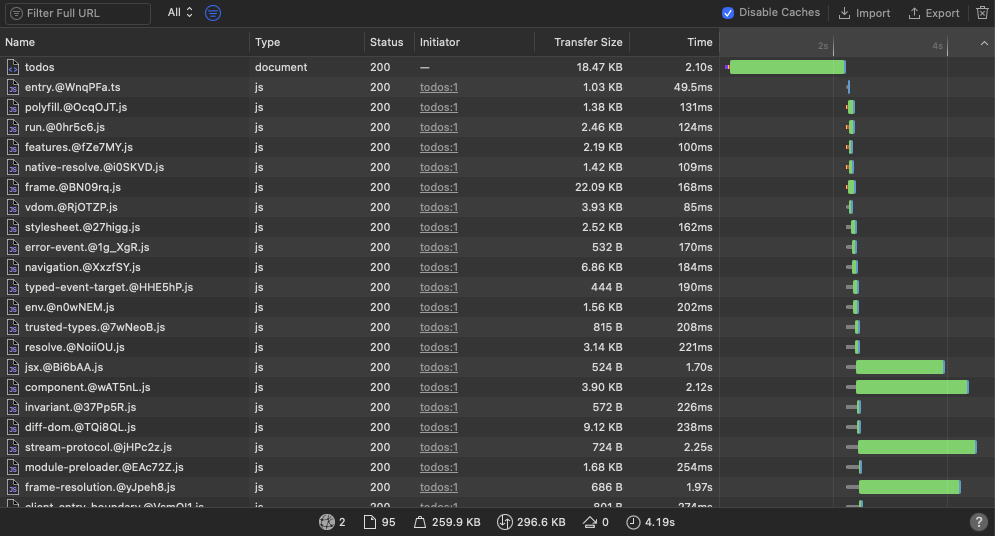Sort by the Initiator column header
The width and height of the screenshot is (995, 536).
[474, 42]
